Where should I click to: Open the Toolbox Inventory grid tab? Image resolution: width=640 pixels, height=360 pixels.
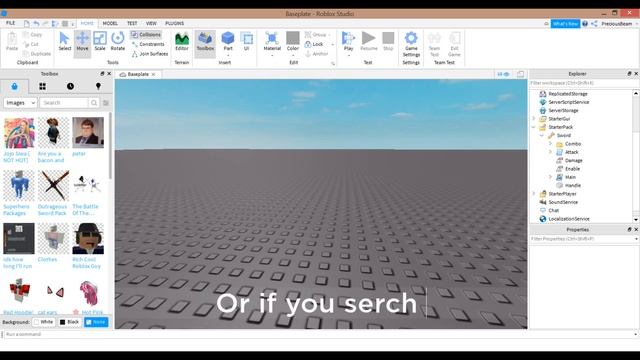tap(42, 86)
